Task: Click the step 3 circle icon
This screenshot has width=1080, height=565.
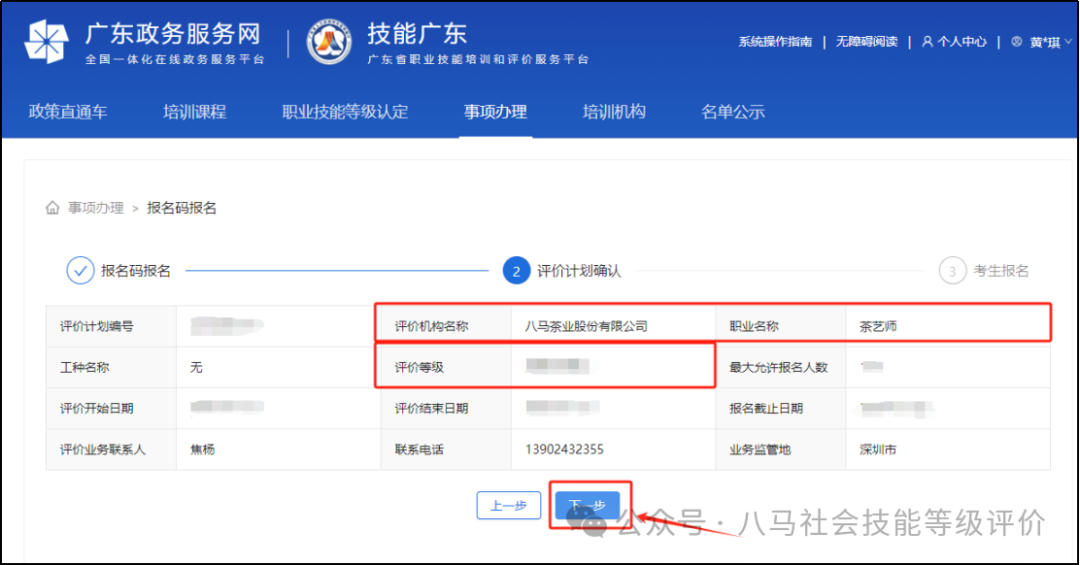Action: (x=953, y=271)
